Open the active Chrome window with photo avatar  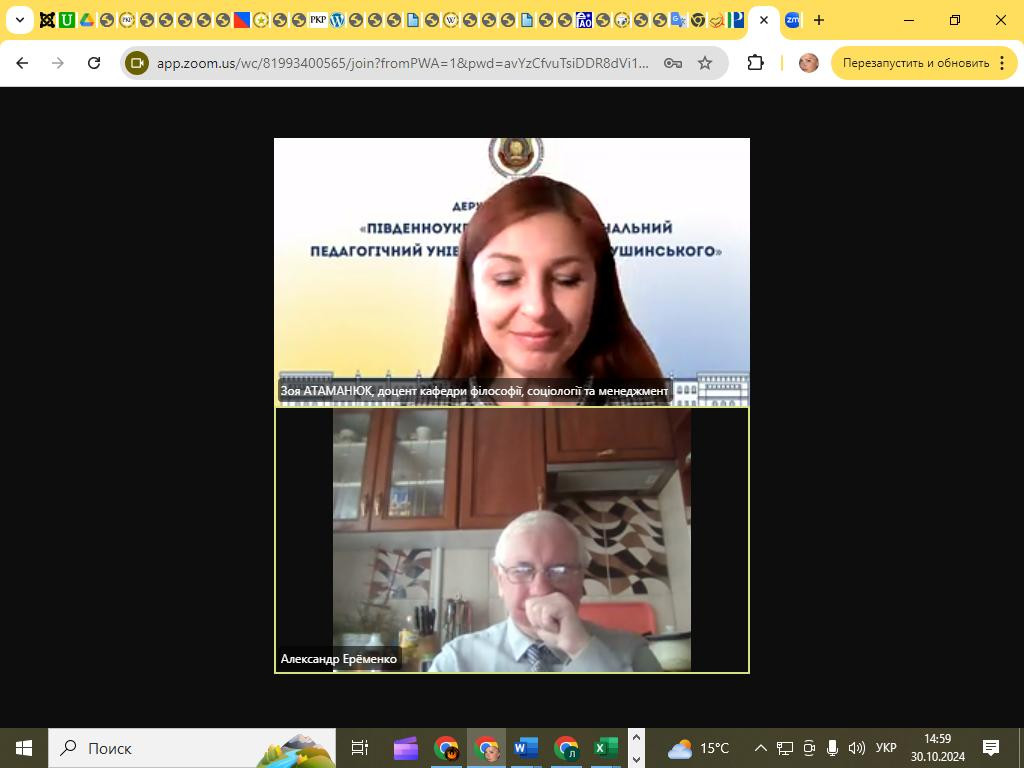tap(487, 748)
